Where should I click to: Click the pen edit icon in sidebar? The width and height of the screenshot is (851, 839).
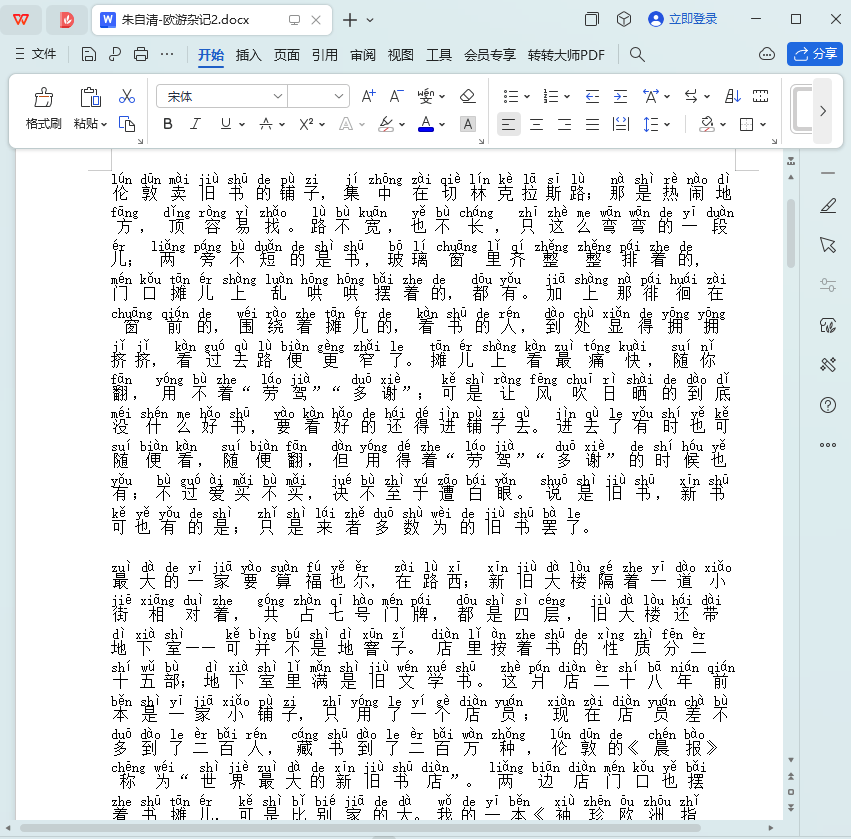tap(828, 206)
